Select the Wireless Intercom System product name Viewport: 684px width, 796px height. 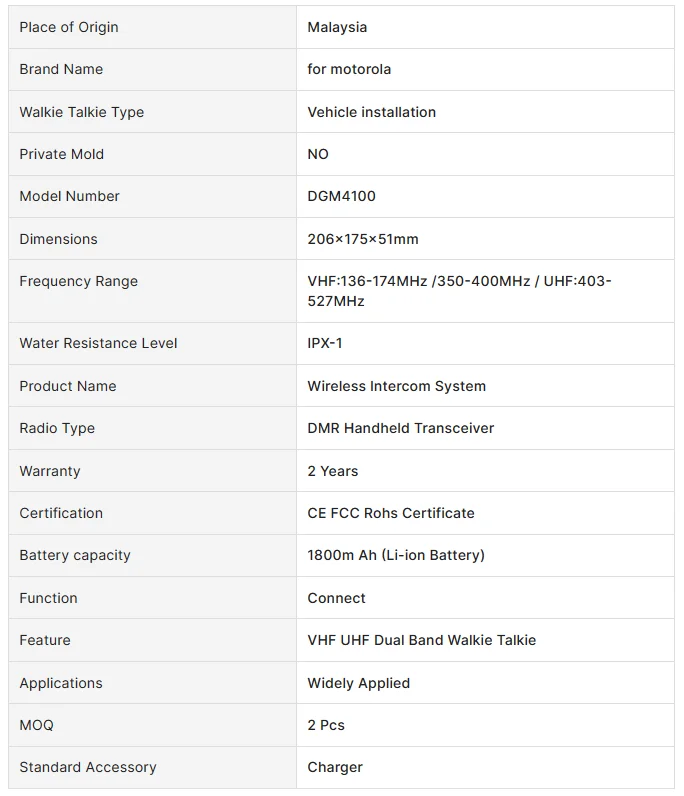(x=396, y=386)
